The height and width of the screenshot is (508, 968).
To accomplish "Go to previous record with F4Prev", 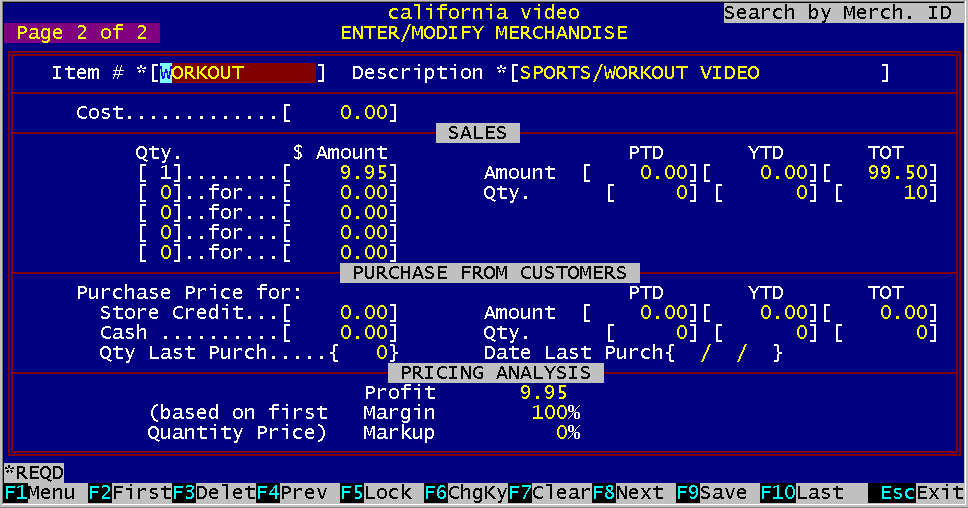I will click(297, 493).
